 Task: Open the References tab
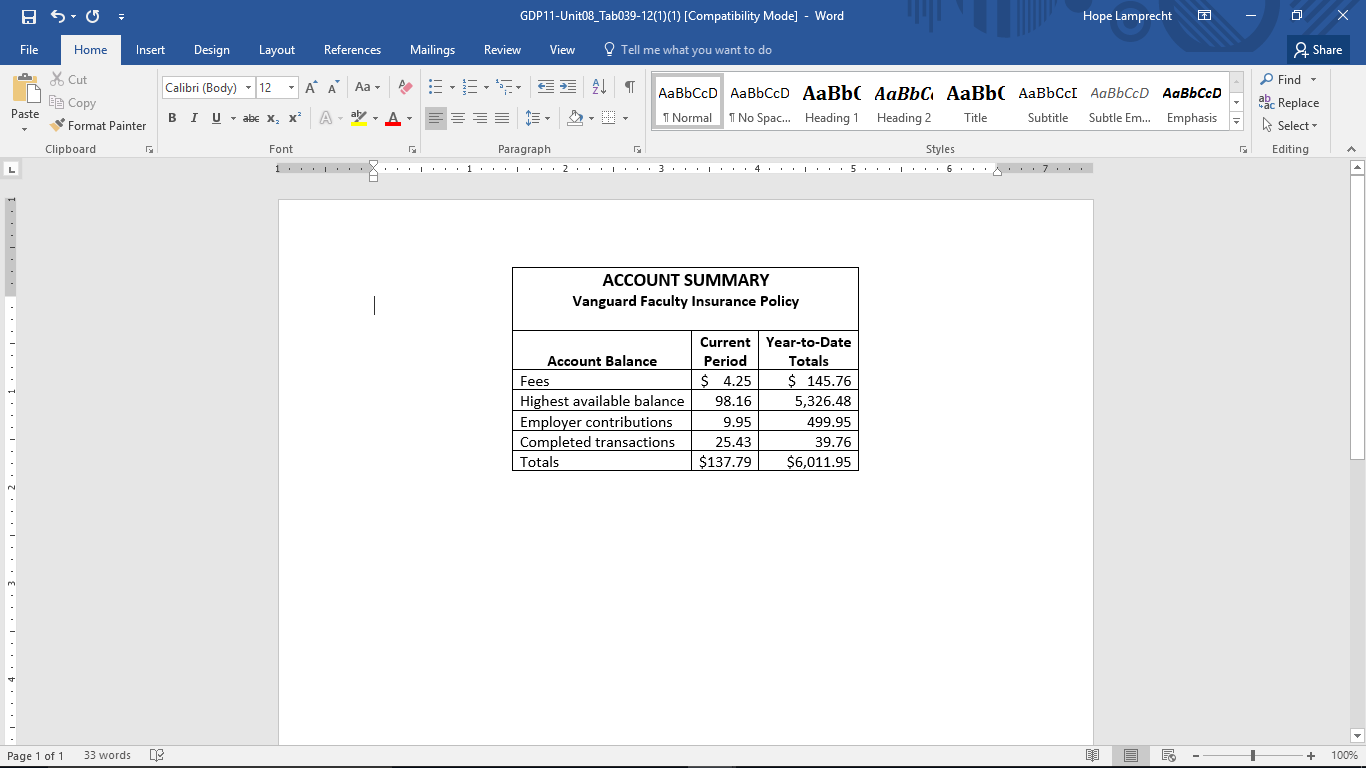[352, 49]
